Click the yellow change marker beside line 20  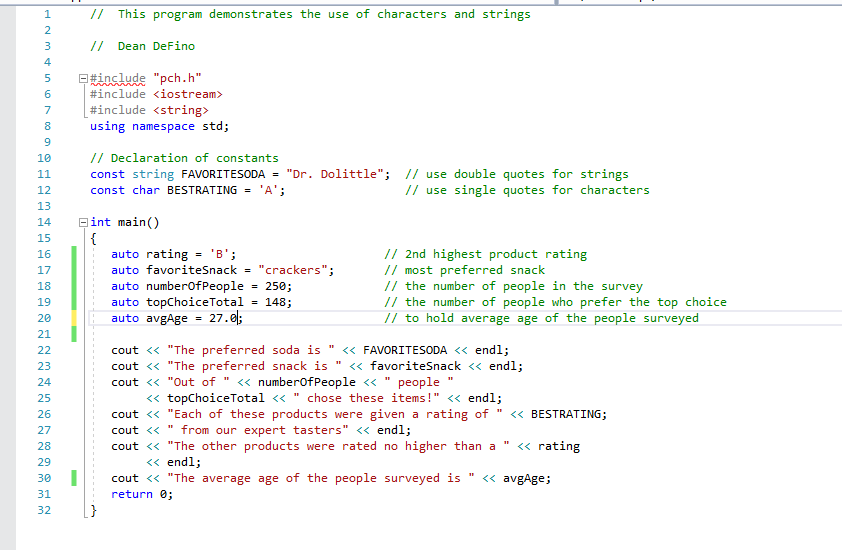(x=74, y=318)
